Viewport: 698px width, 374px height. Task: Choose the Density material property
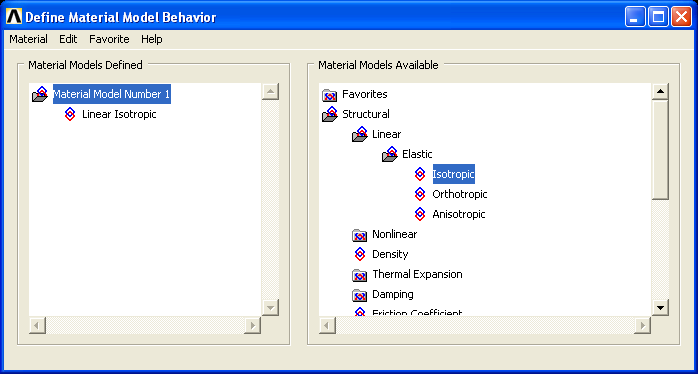click(390, 254)
